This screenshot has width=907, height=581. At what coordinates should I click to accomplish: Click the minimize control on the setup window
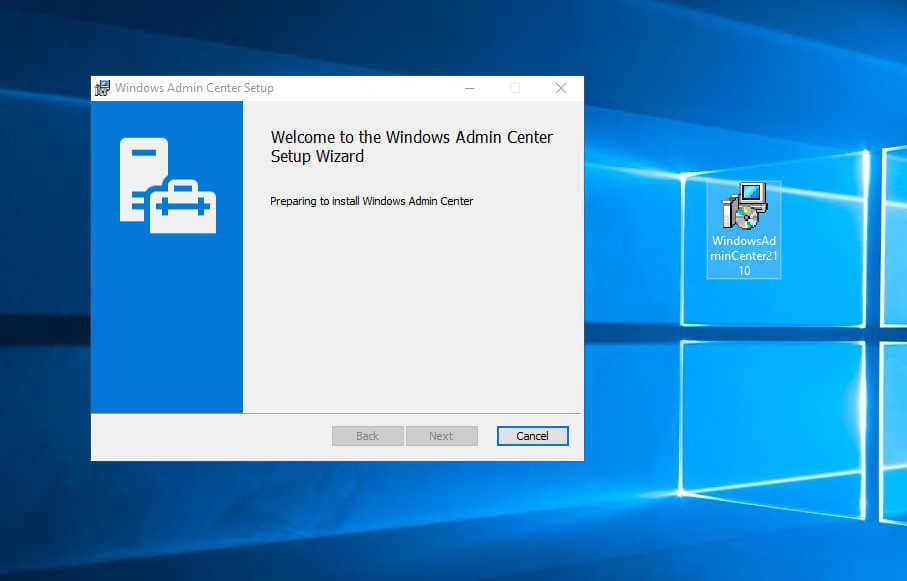(469, 88)
